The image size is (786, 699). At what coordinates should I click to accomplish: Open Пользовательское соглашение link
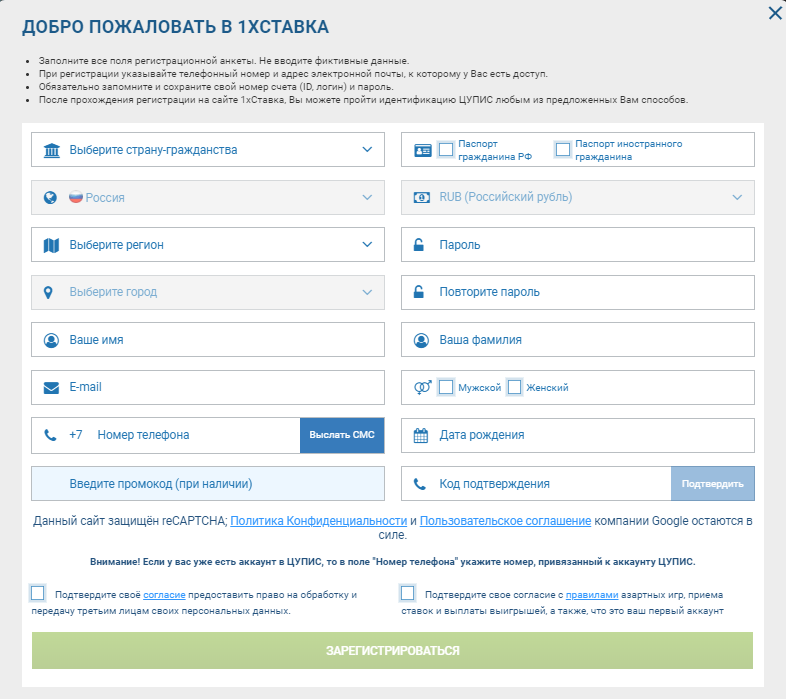click(505, 521)
